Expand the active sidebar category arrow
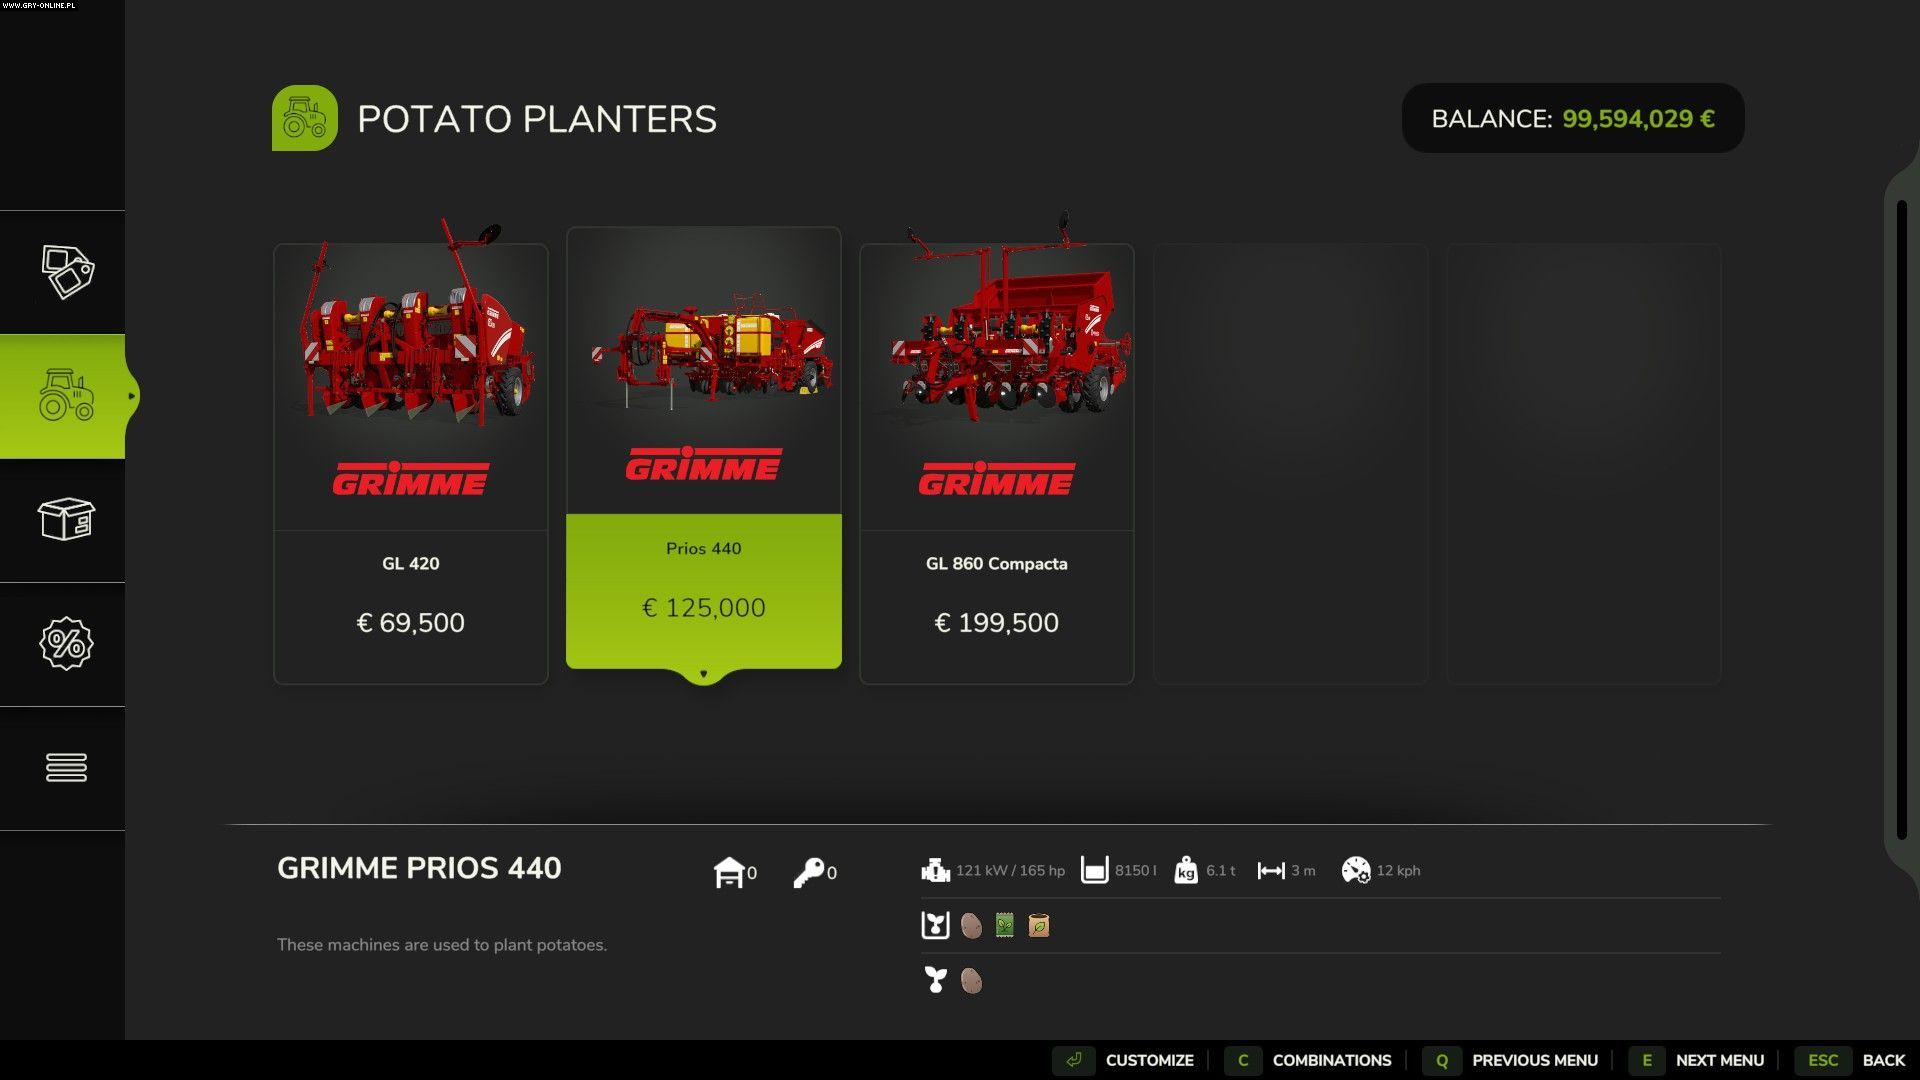Viewport: 1920px width, 1080px height. click(131, 397)
